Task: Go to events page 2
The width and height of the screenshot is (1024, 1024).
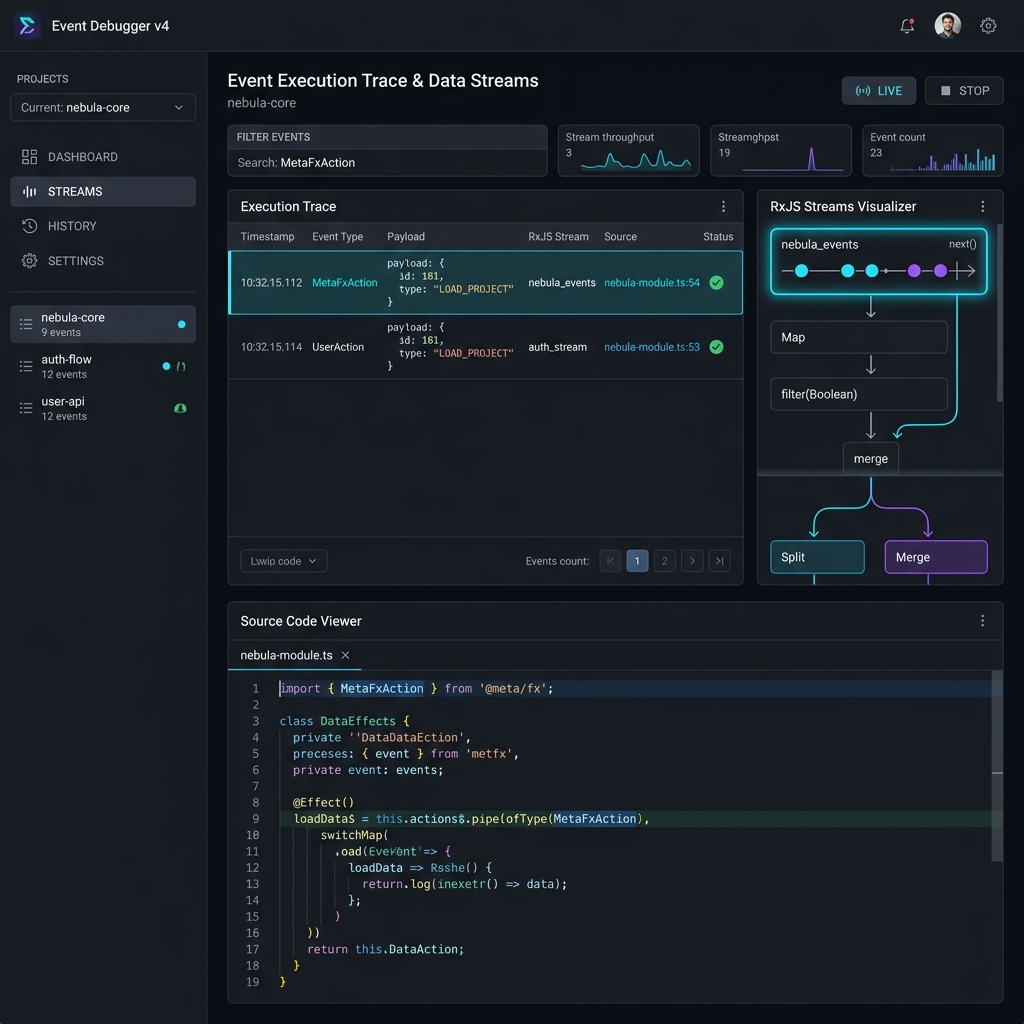Action: pos(665,561)
